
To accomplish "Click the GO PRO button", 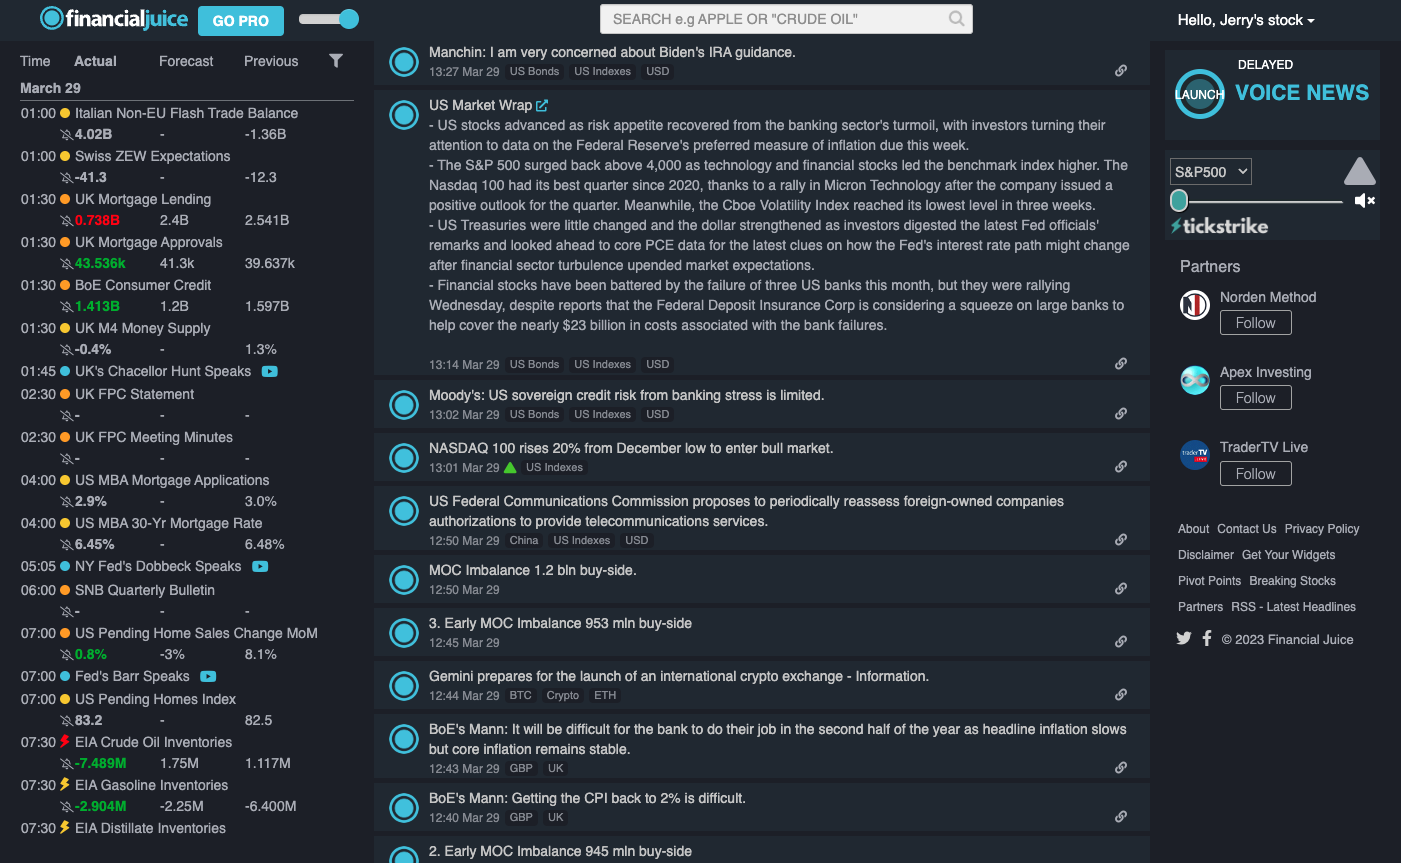I will pos(241,20).
